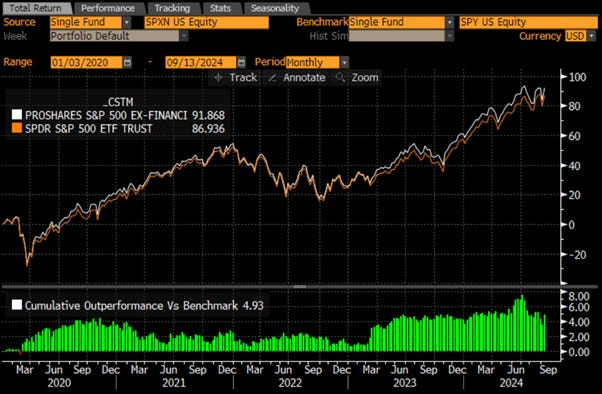Click the Portfolio Default dropdown arrow
This screenshot has height=394, width=602.
[184, 36]
